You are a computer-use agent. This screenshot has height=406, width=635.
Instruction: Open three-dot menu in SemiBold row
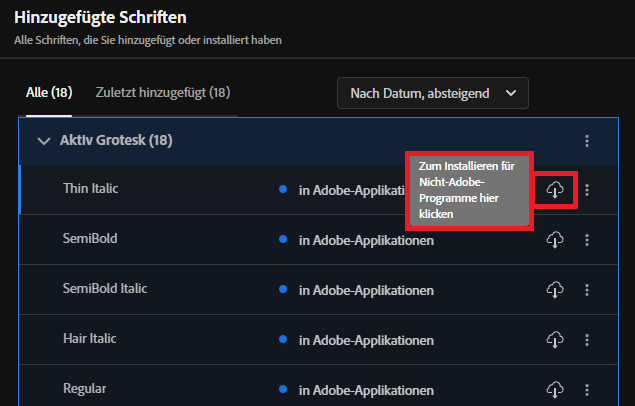click(x=587, y=240)
